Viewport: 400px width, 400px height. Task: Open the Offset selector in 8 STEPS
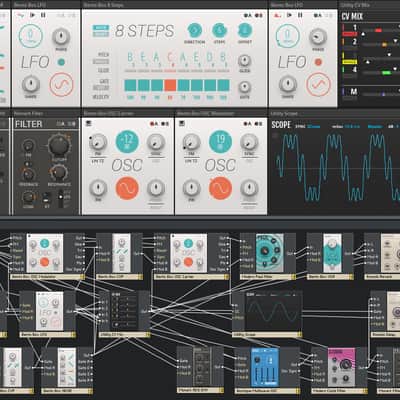click(244, 31)
